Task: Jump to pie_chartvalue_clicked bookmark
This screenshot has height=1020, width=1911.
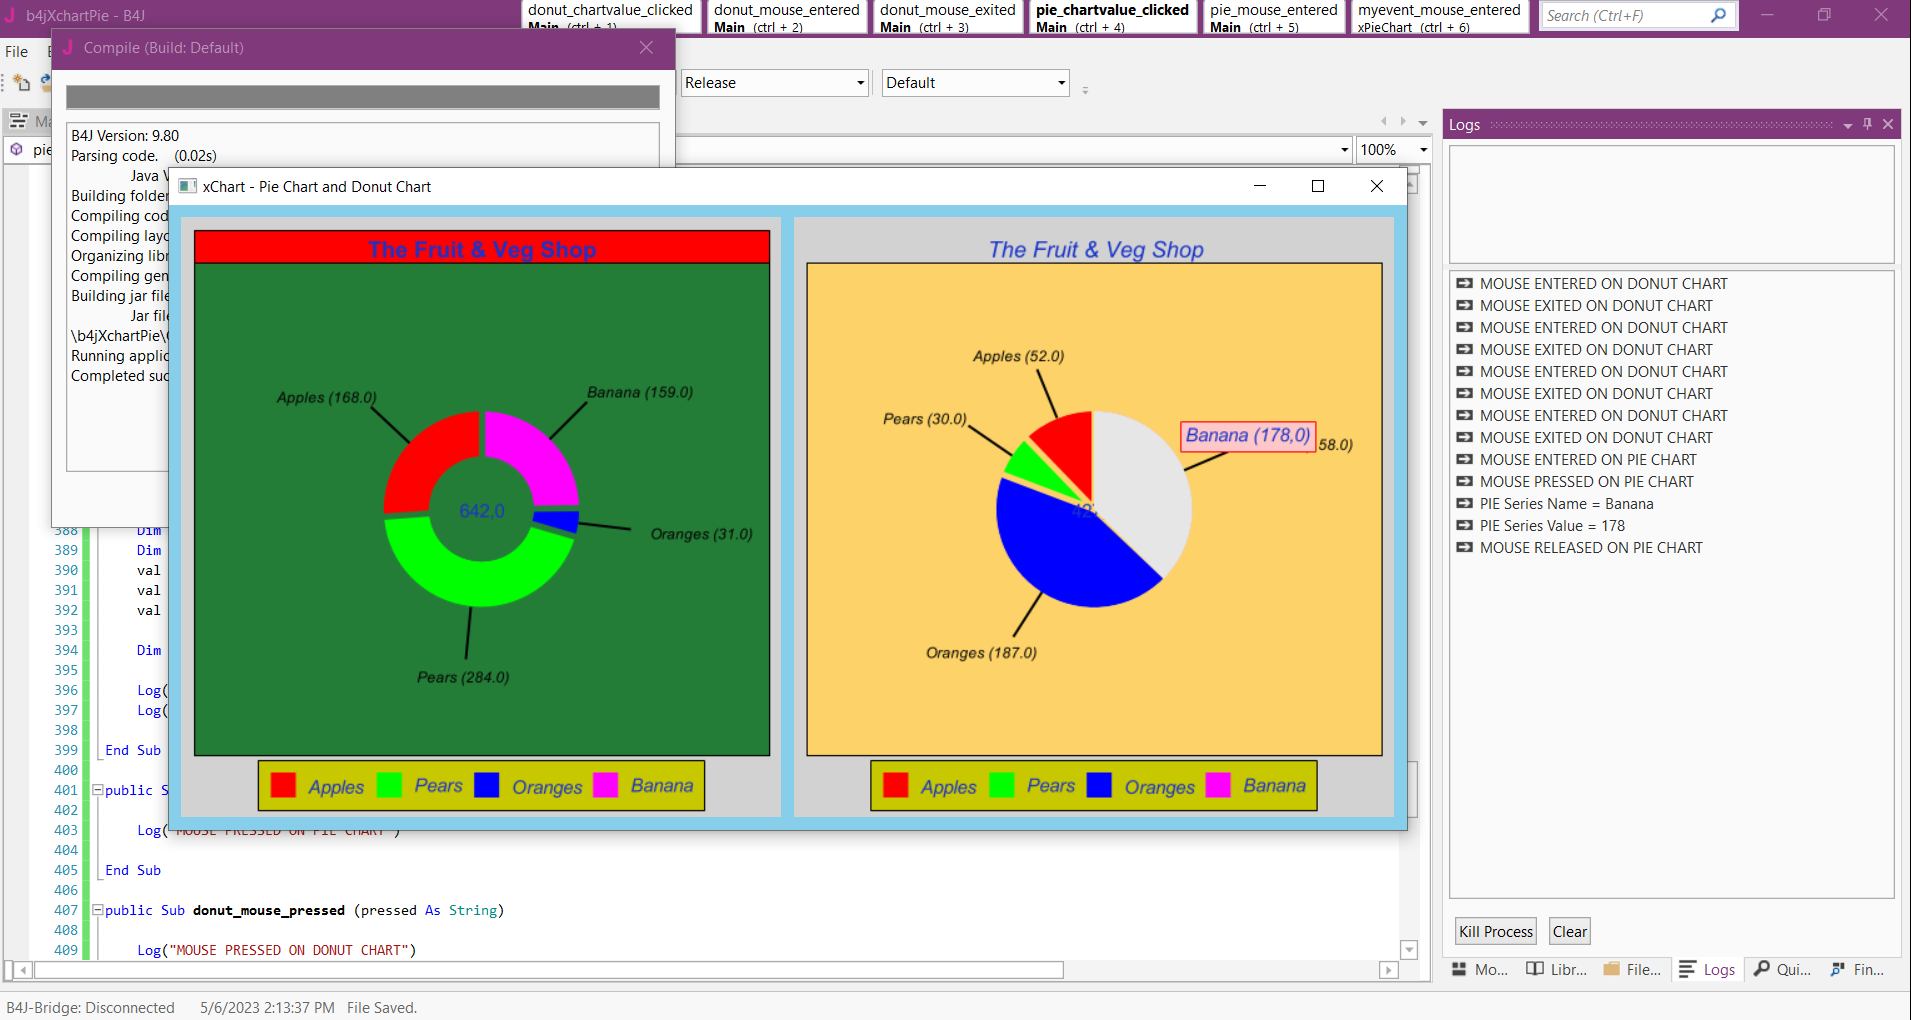Action: 1112,16
